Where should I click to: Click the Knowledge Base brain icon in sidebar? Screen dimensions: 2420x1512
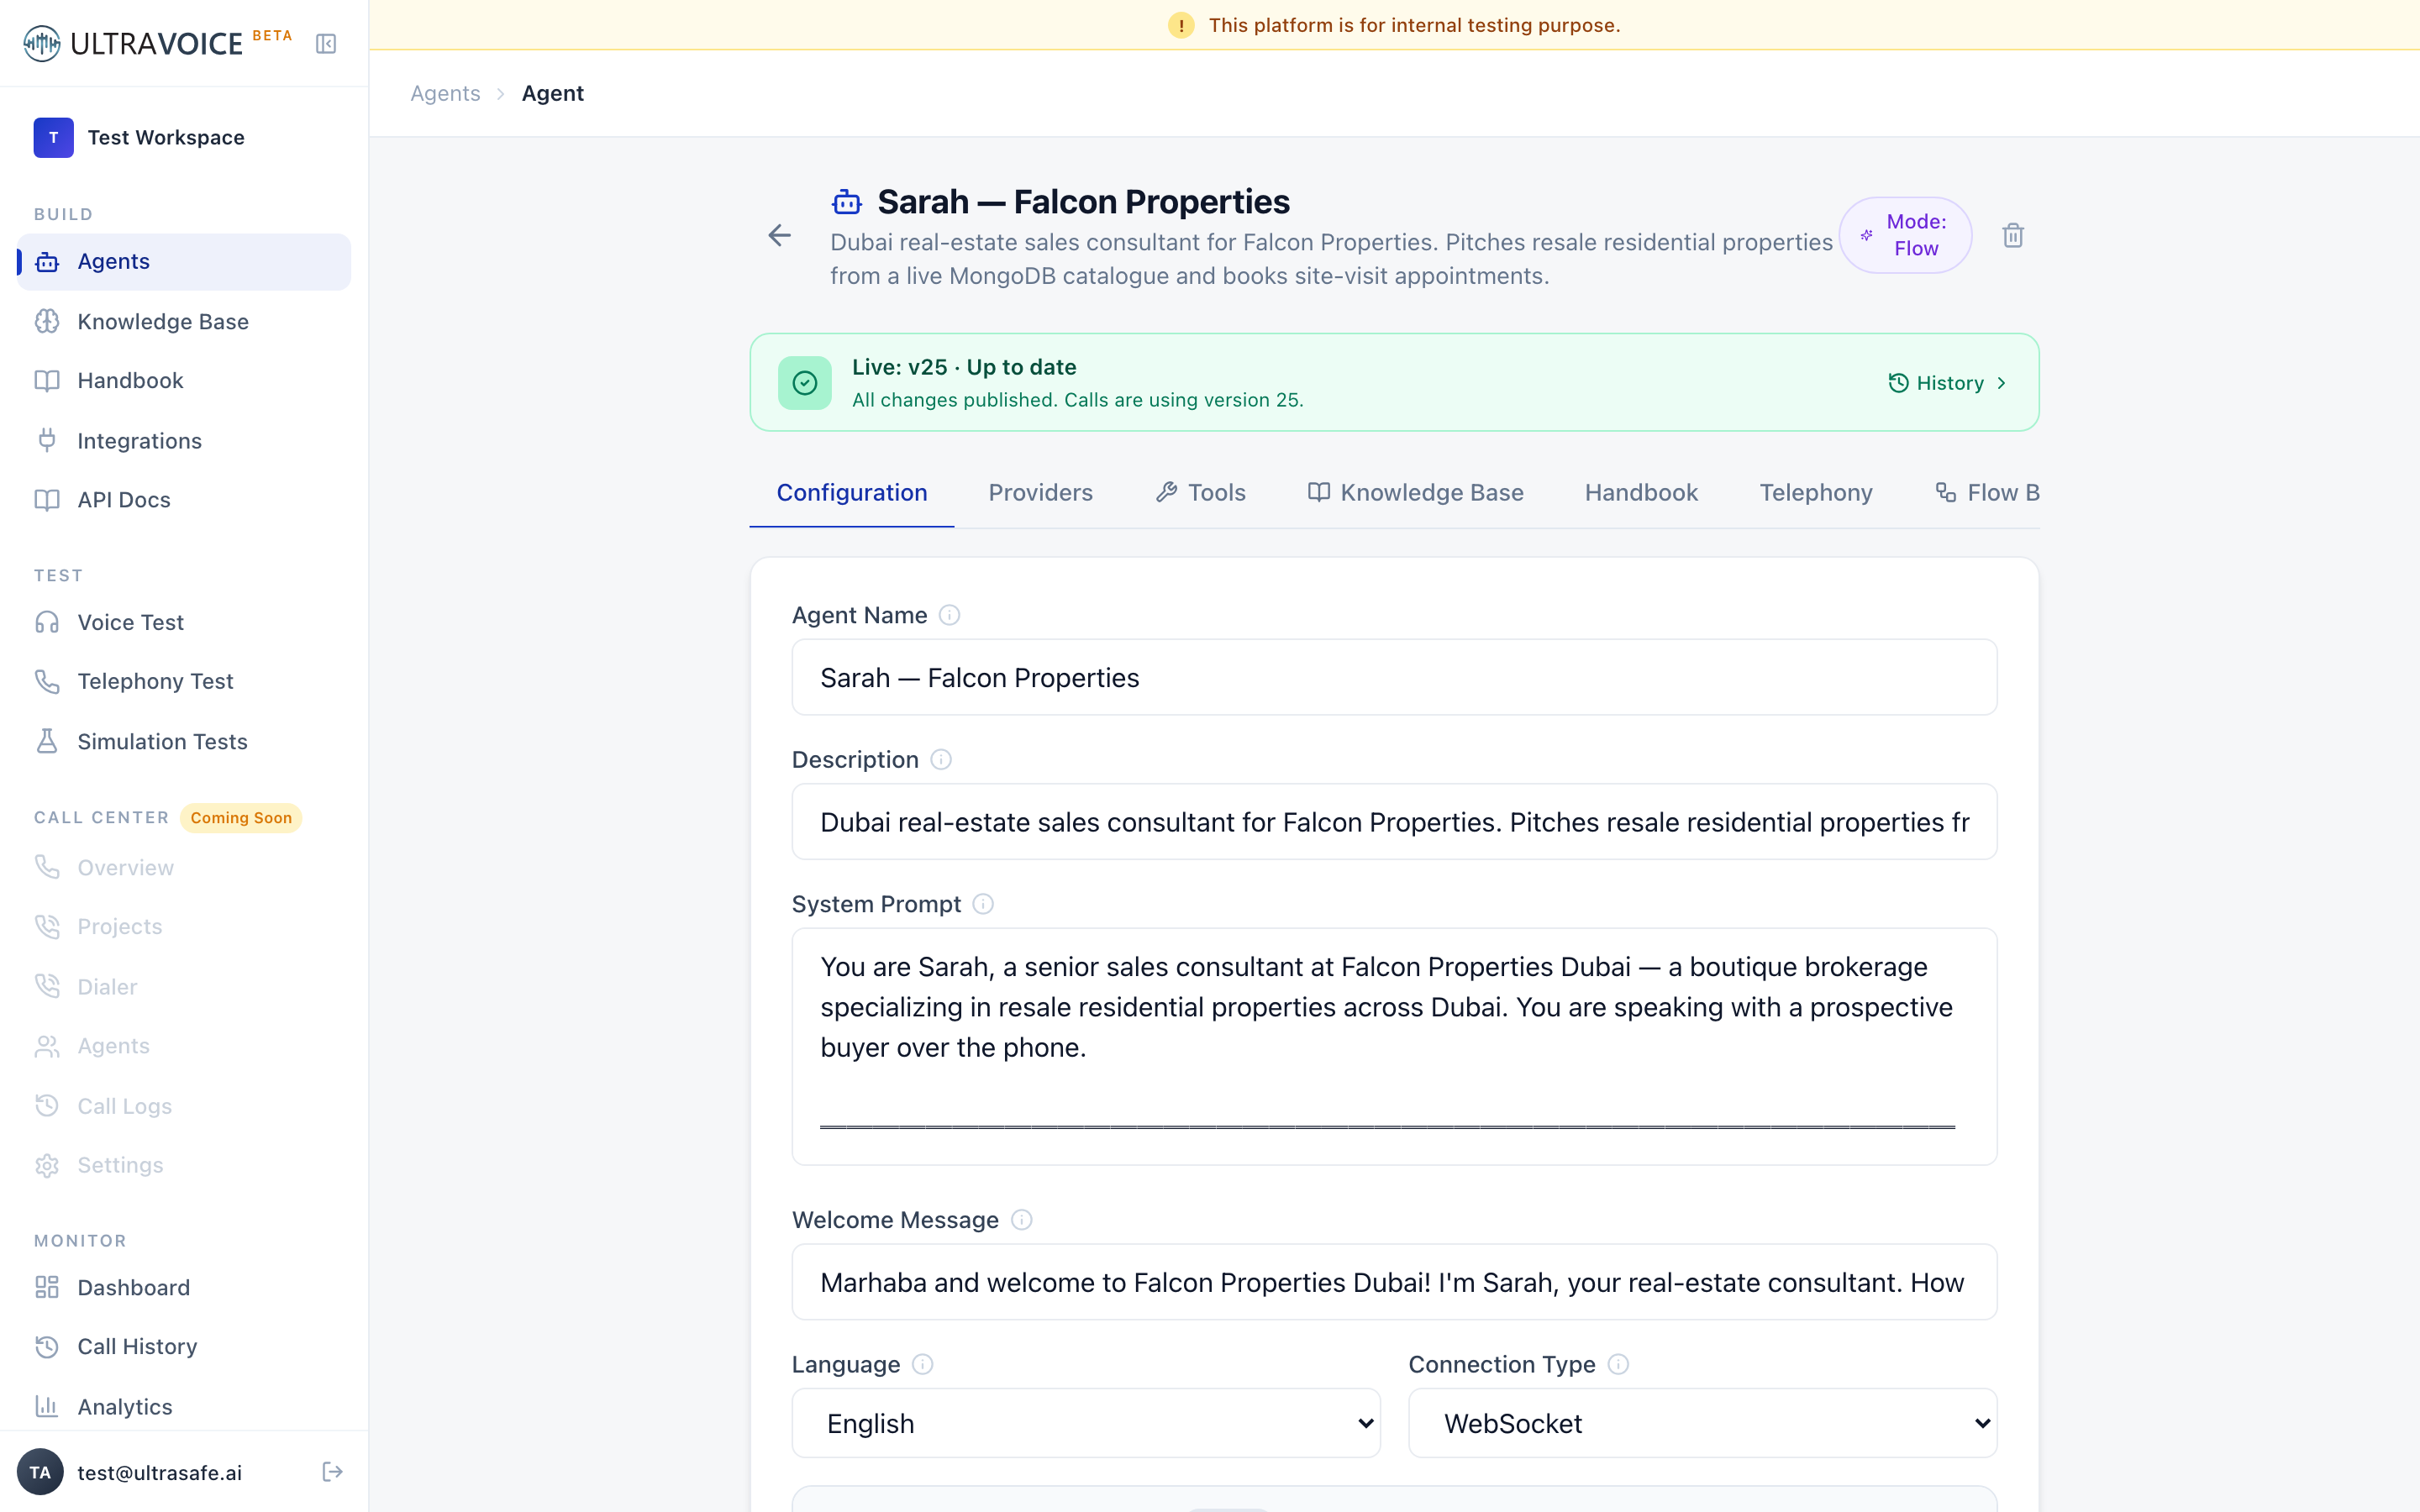click(47, 321)
